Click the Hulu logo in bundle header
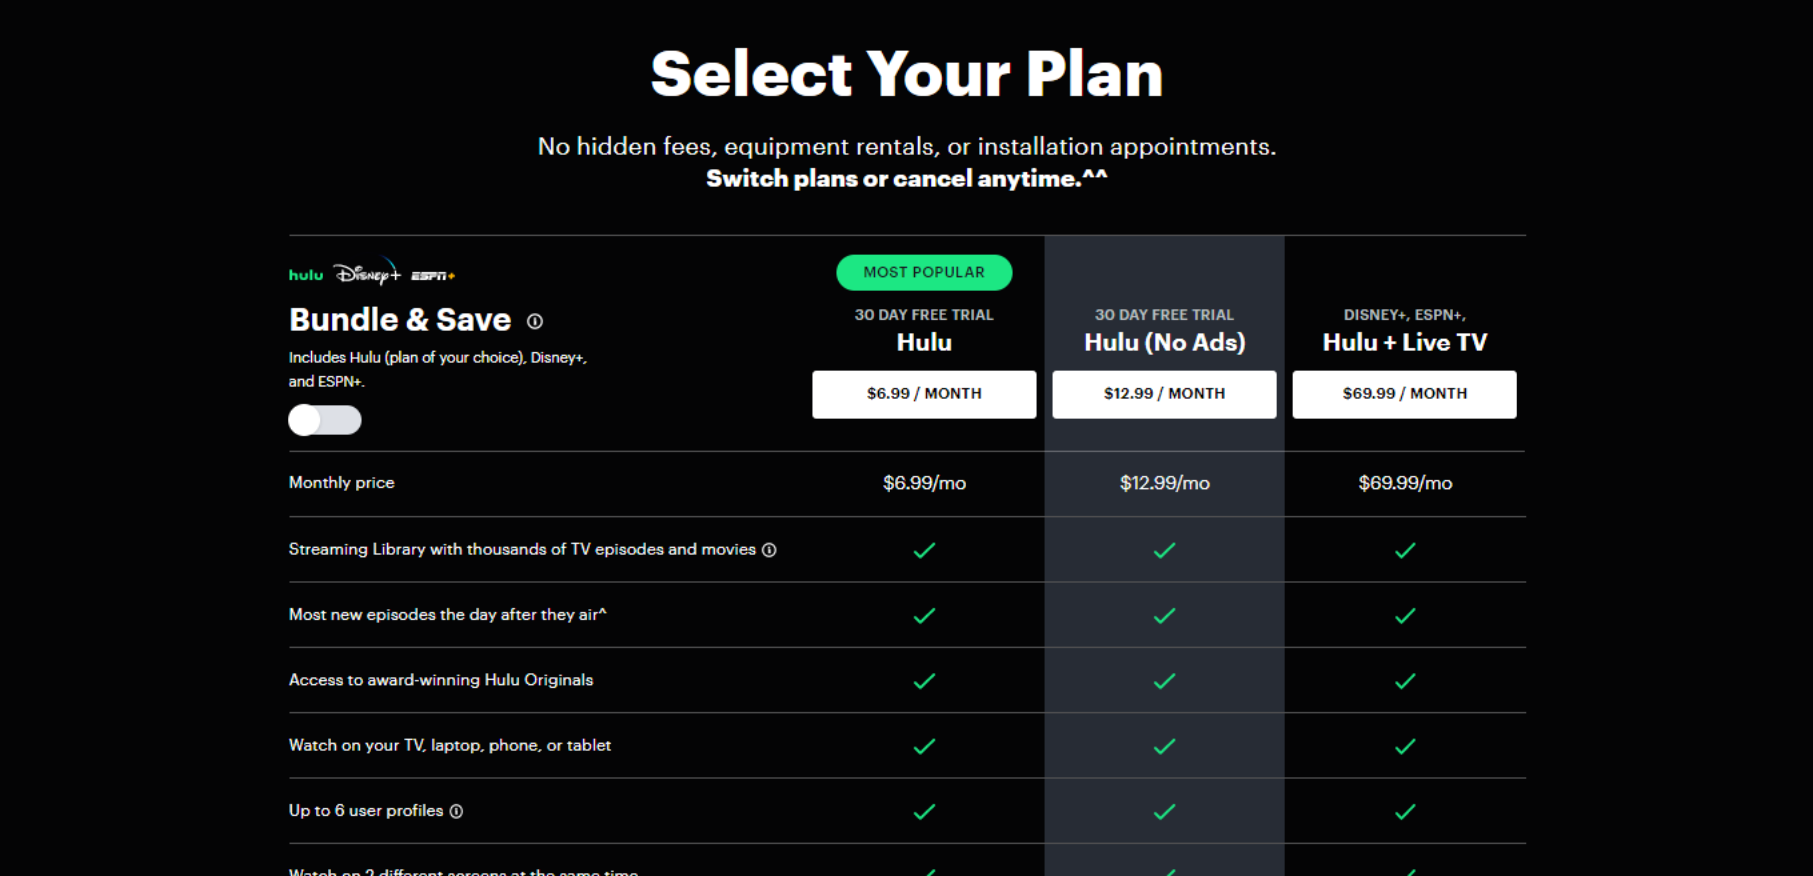1813x876 pixels. tap(306, 275)
